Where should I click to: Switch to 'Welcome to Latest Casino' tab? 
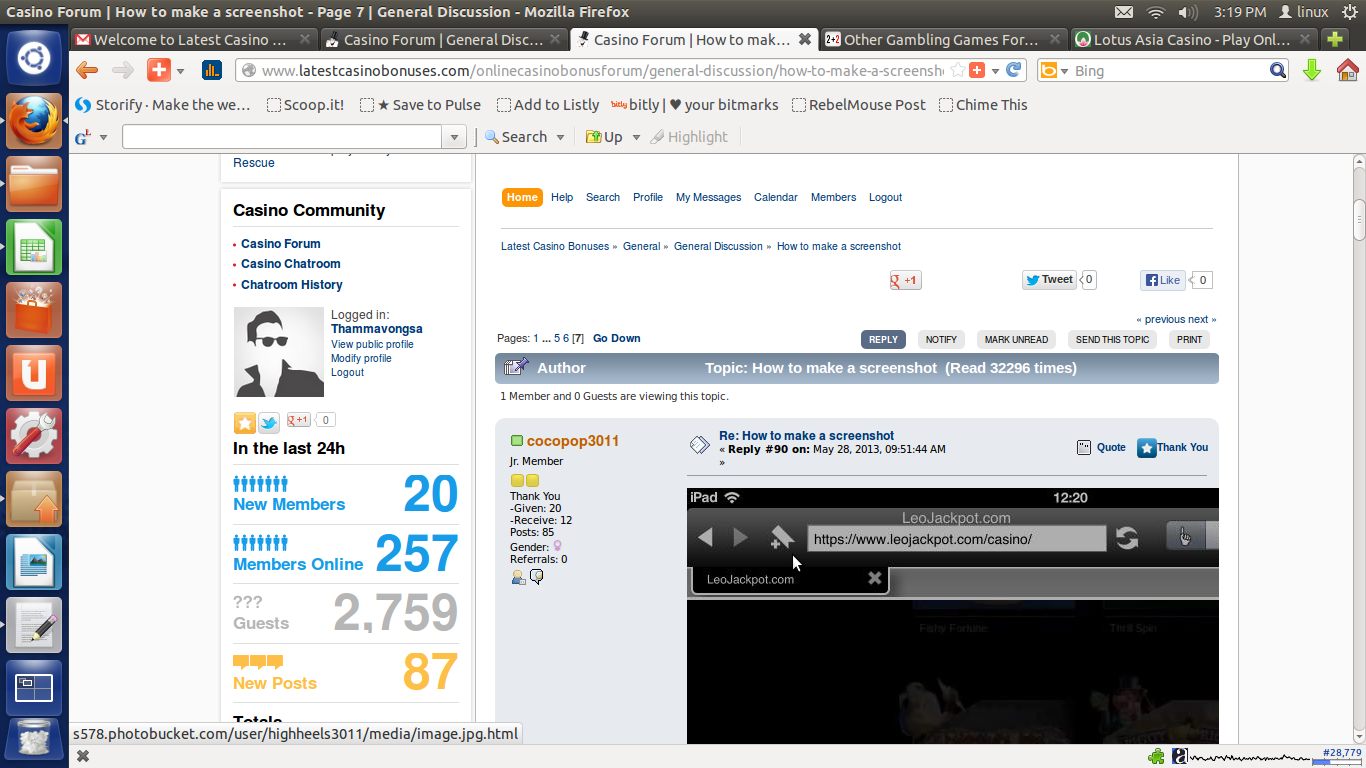click(x=194, y=40)
